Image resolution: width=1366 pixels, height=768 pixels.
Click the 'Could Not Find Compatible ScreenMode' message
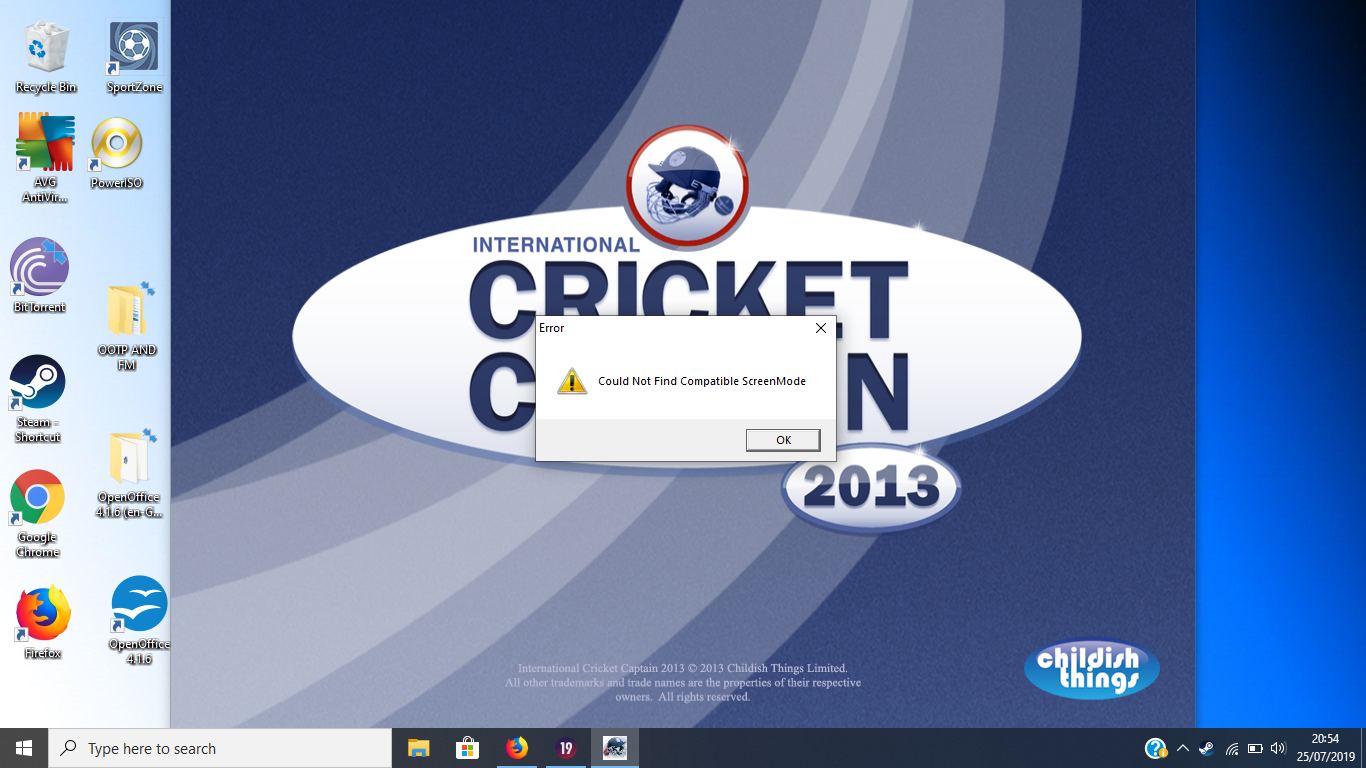pos(702,381)
